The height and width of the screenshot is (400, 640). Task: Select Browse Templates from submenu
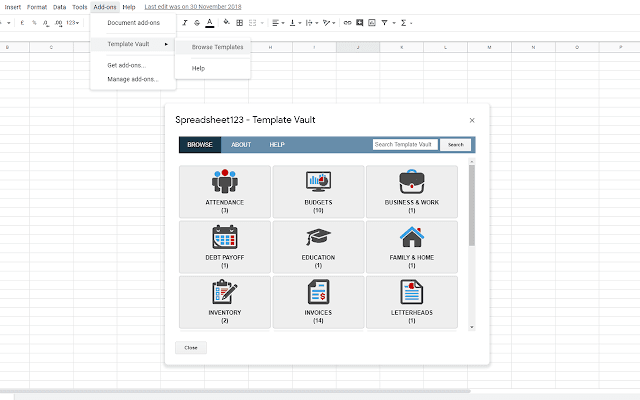(x=217, y=46)
